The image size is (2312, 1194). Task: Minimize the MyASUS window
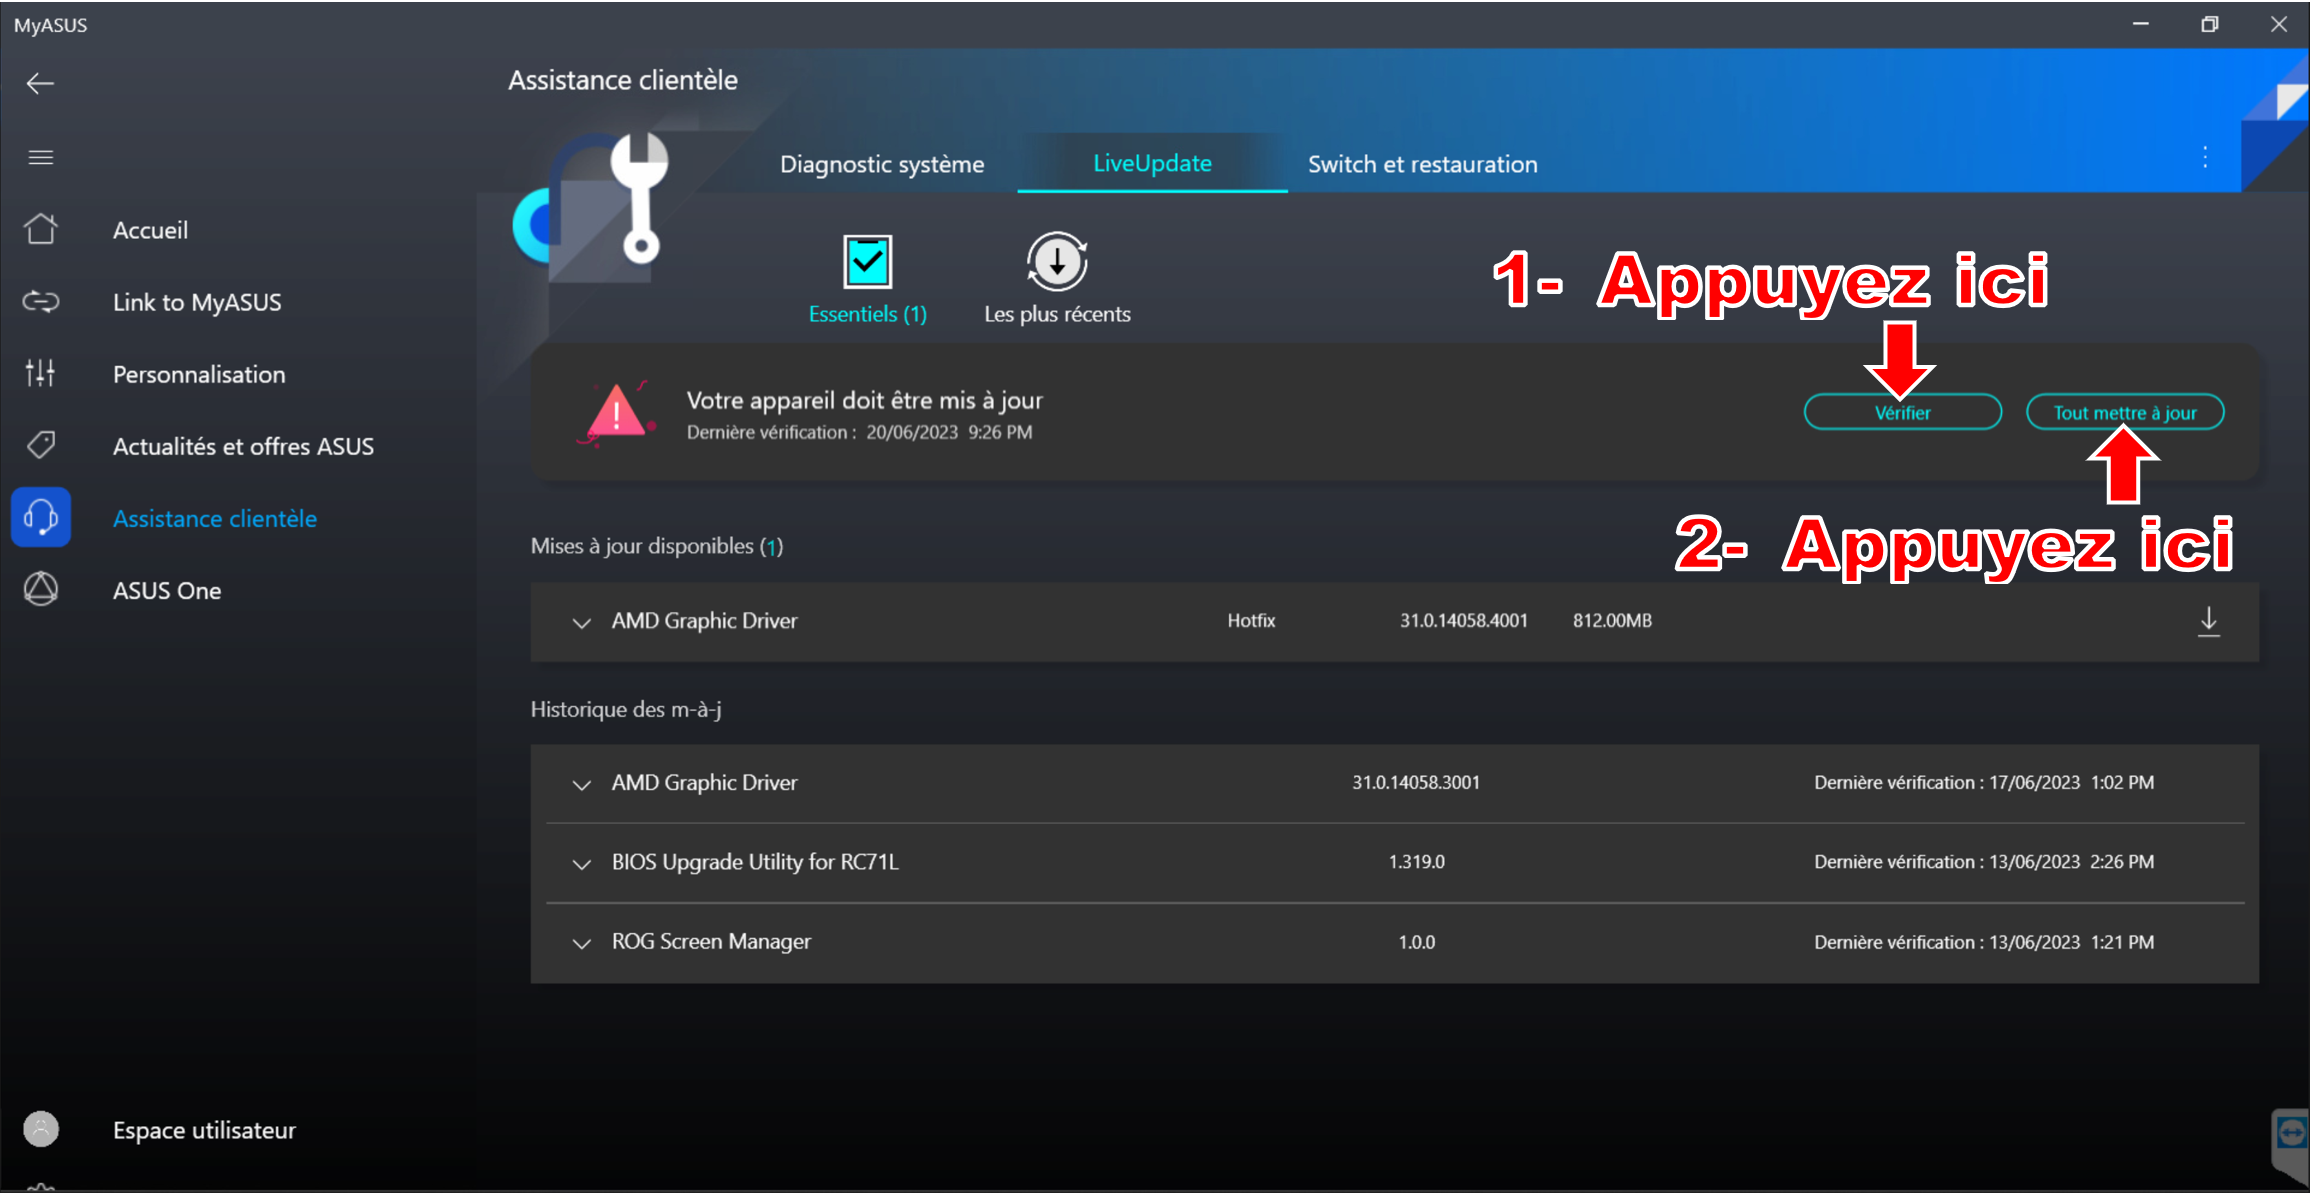2141,24
